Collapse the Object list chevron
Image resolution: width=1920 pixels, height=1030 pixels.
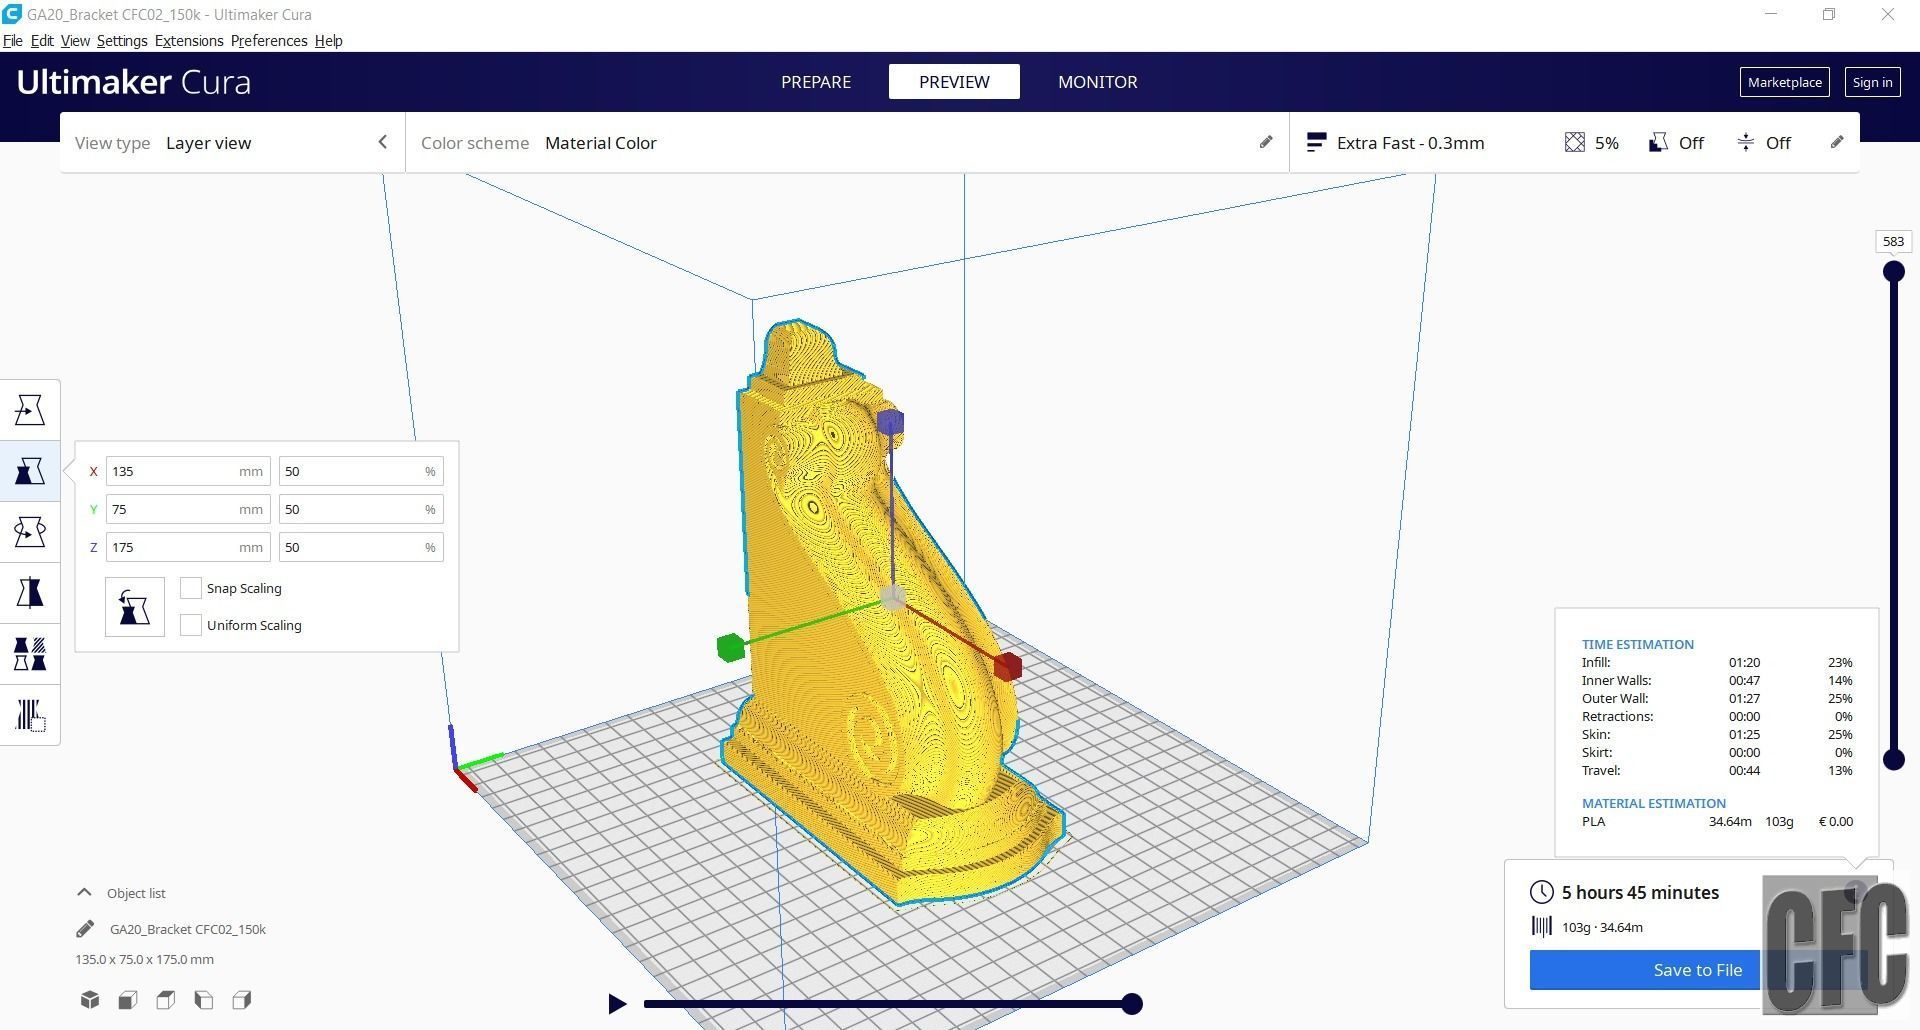pos(85,892)
